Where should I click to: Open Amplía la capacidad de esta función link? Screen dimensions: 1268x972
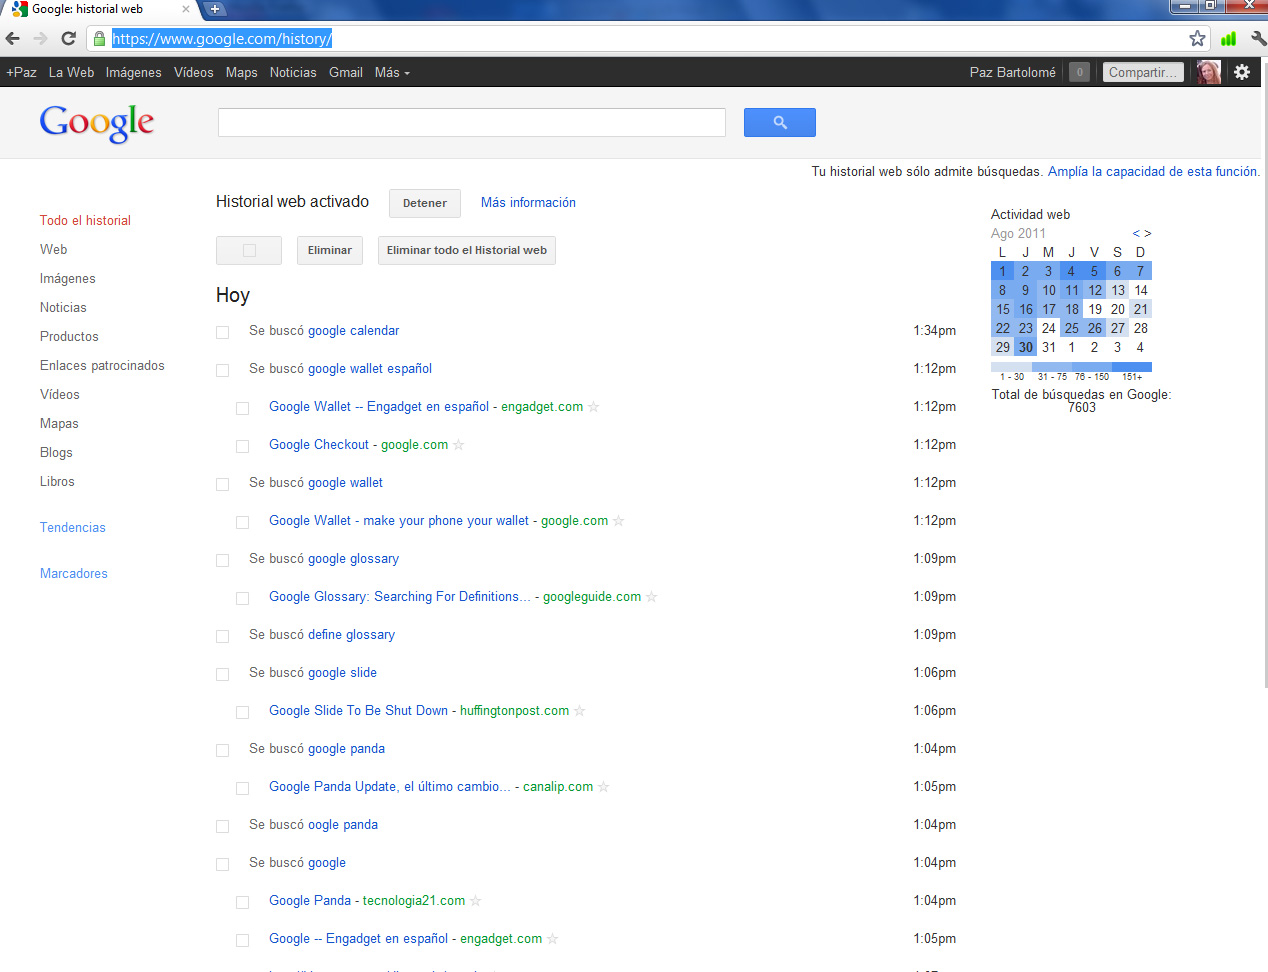(x=1154, y=171)
